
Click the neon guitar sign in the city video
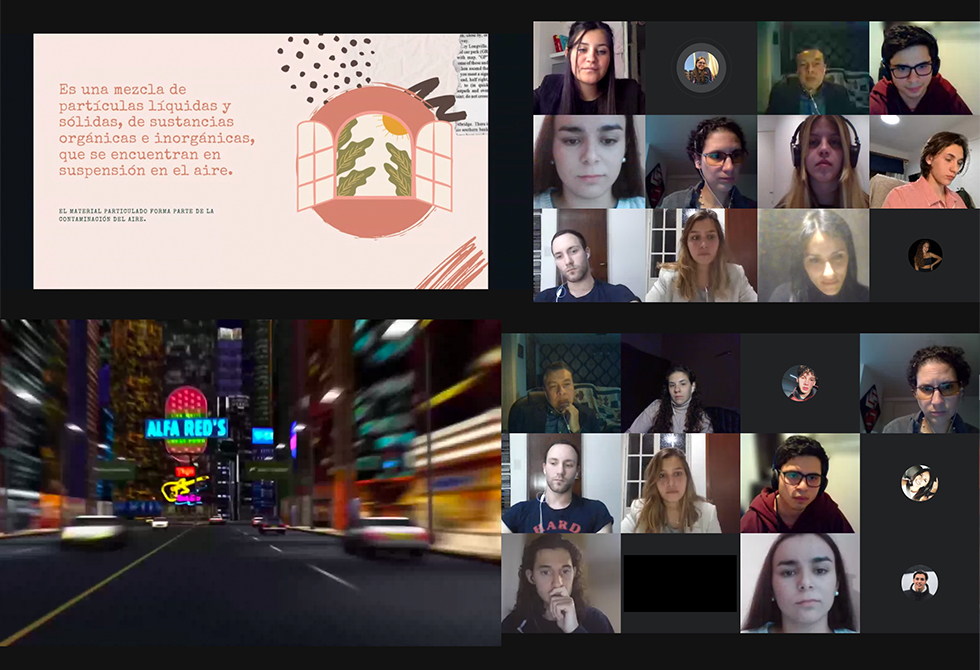[183, 489]
